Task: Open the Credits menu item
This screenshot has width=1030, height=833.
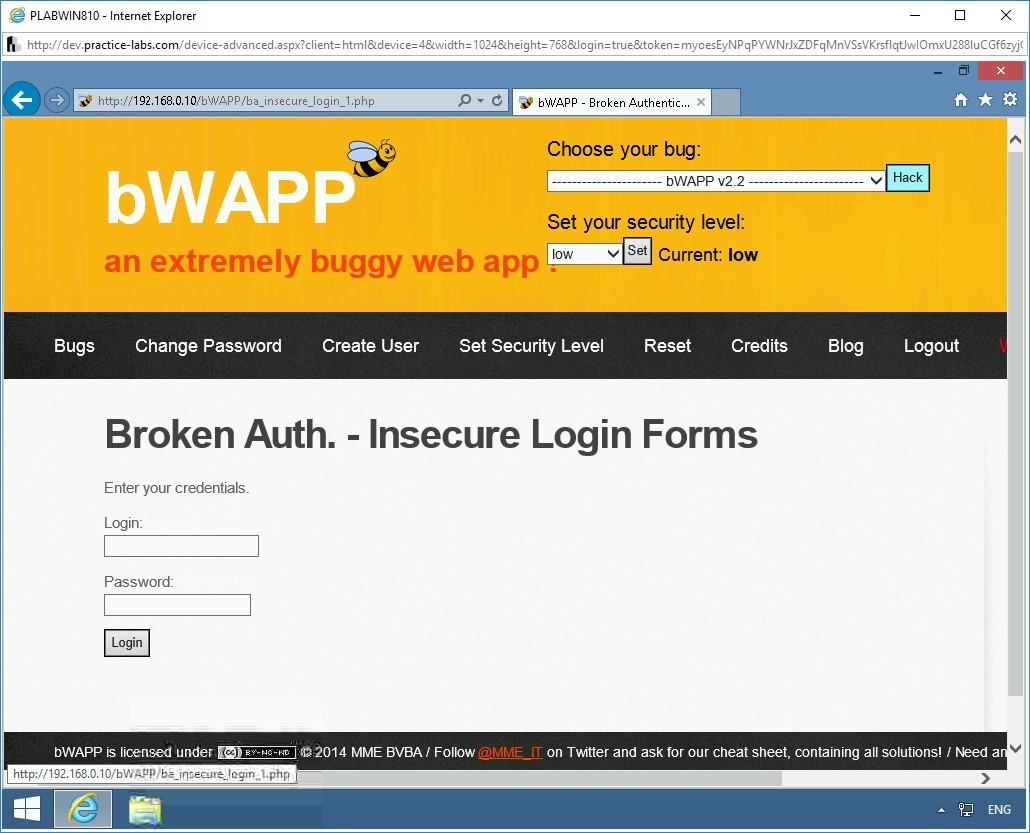Action: click(x=759, y=346)
